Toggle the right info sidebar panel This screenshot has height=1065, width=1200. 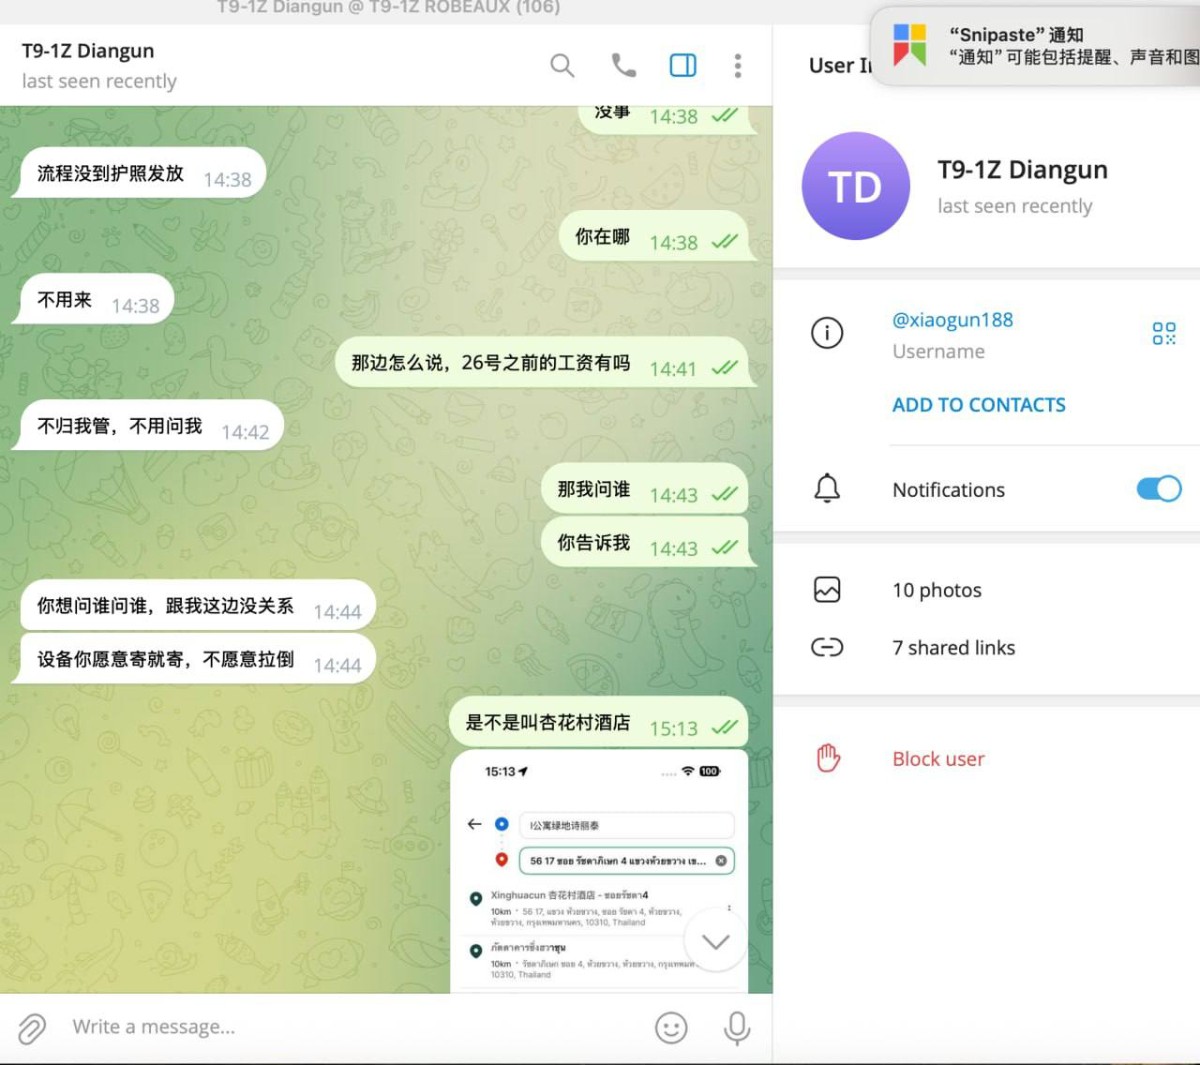pos(683,66)
